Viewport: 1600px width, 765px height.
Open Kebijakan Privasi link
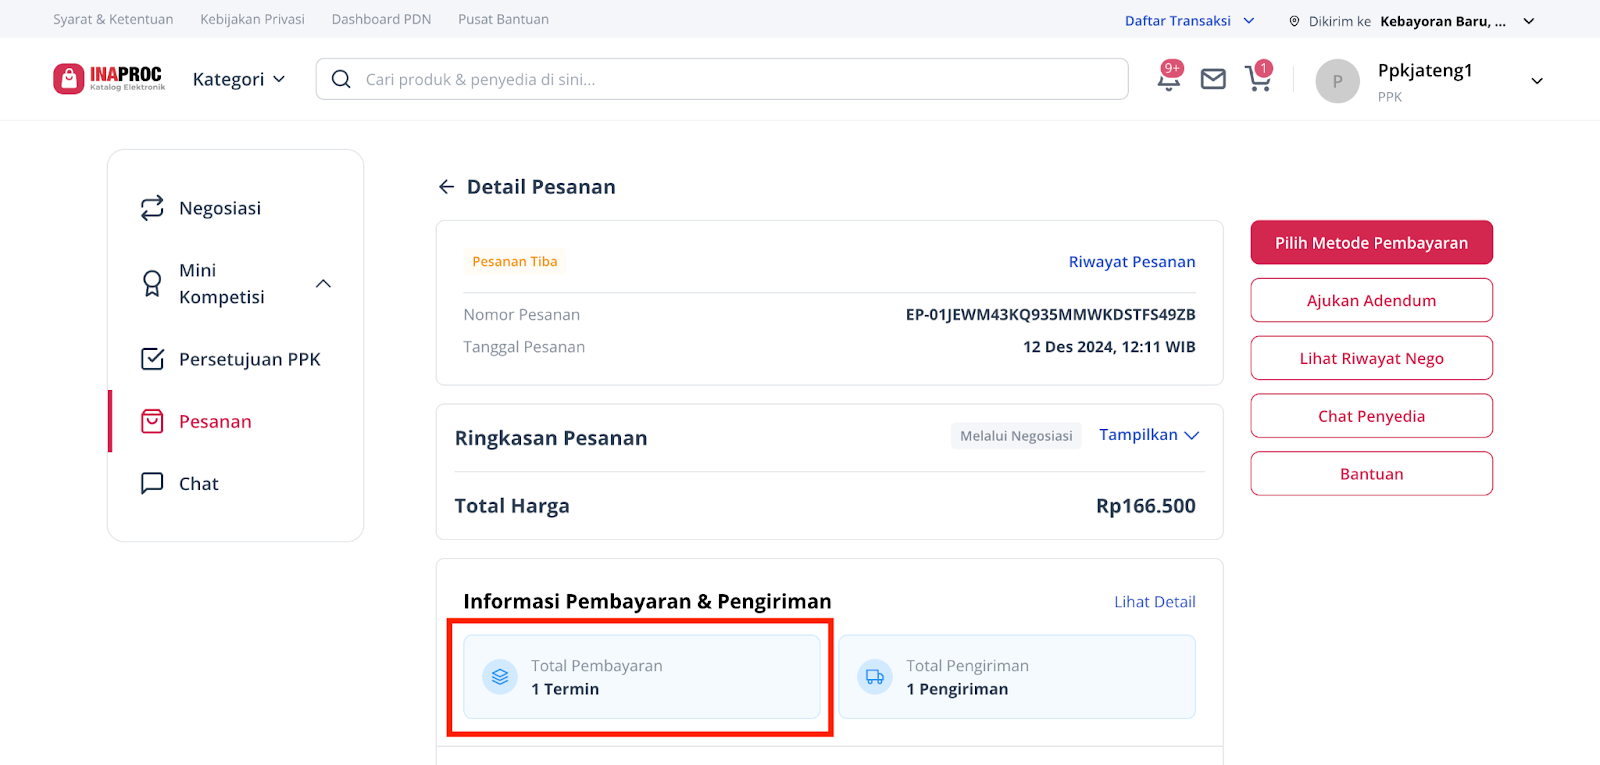point(252,19)
